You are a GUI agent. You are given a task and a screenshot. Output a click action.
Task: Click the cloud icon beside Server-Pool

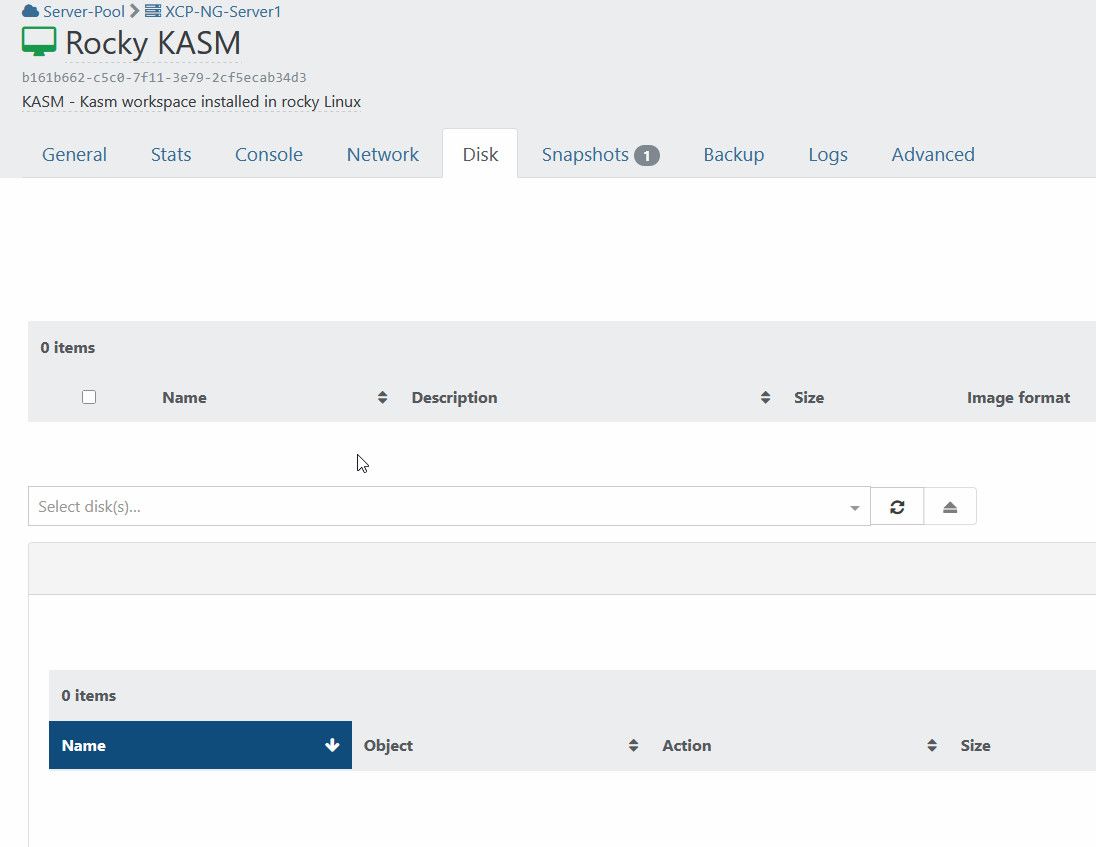pos(30,12)
